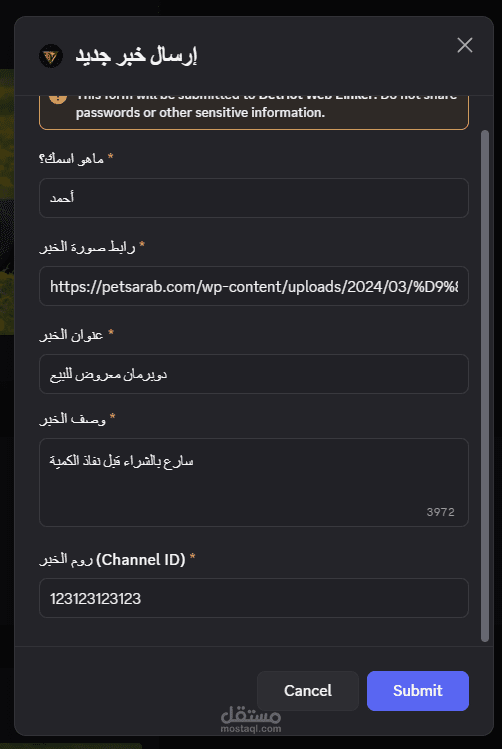The height and width of the screenshot is (749, 502).
Task: Focus the news description text area
Action: click(254, 482)
